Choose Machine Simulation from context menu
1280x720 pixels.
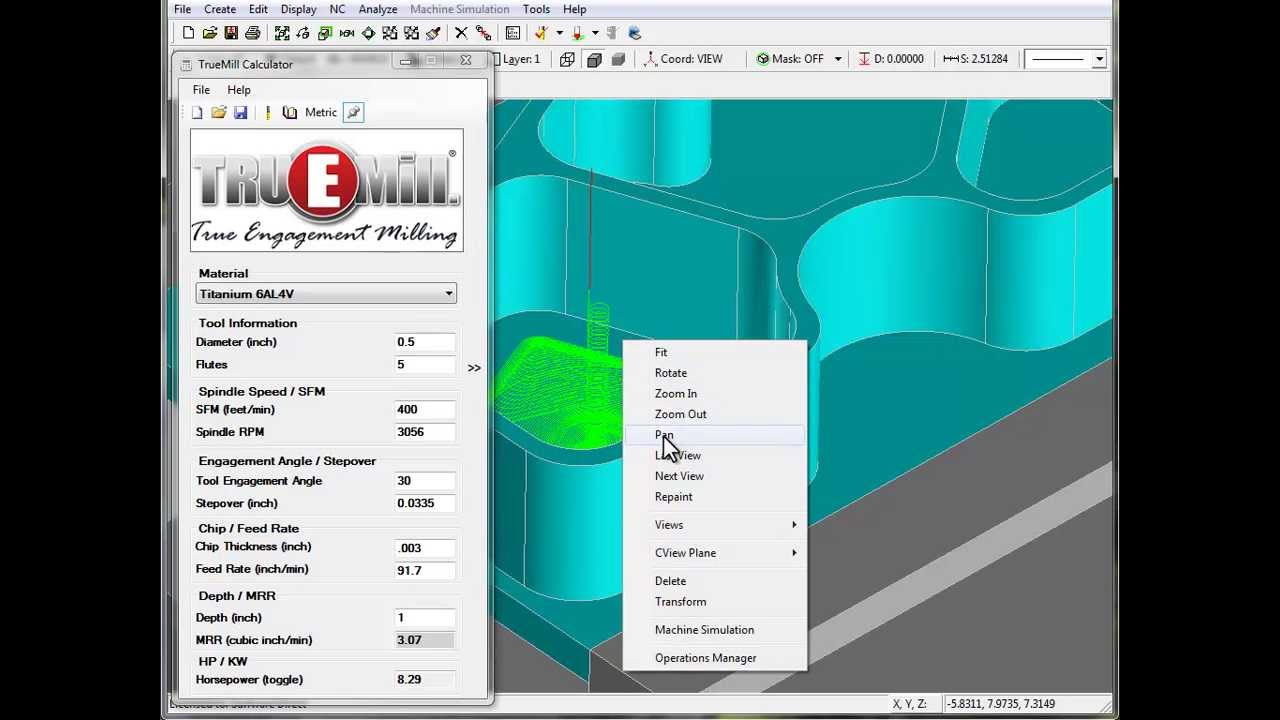click(704, 630)
